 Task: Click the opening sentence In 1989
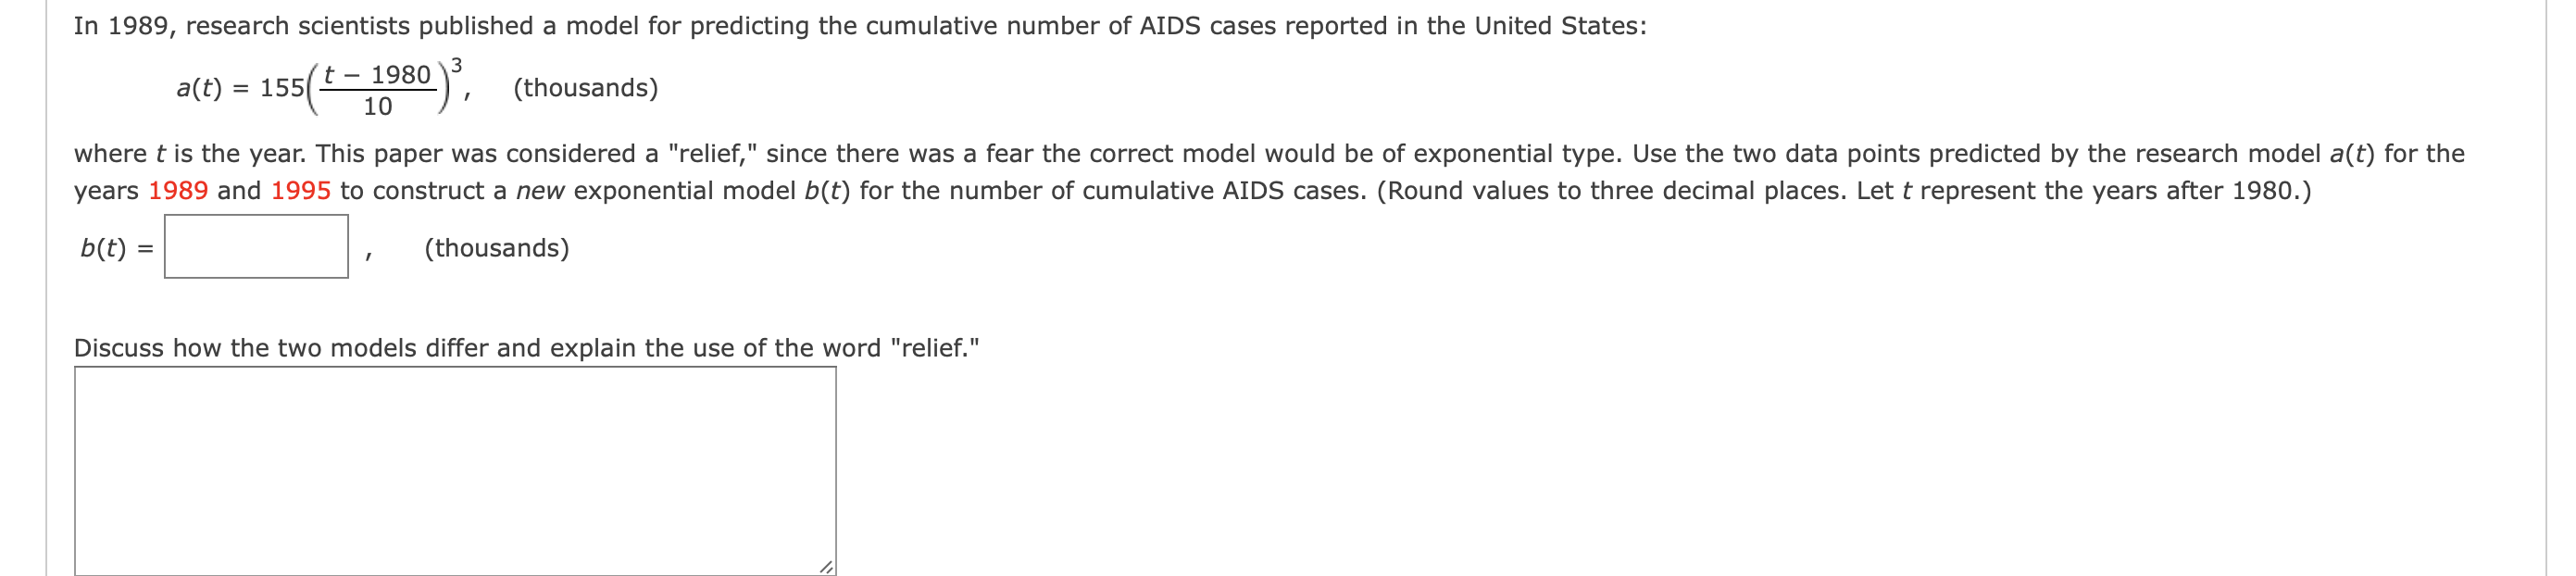(860, 26)
